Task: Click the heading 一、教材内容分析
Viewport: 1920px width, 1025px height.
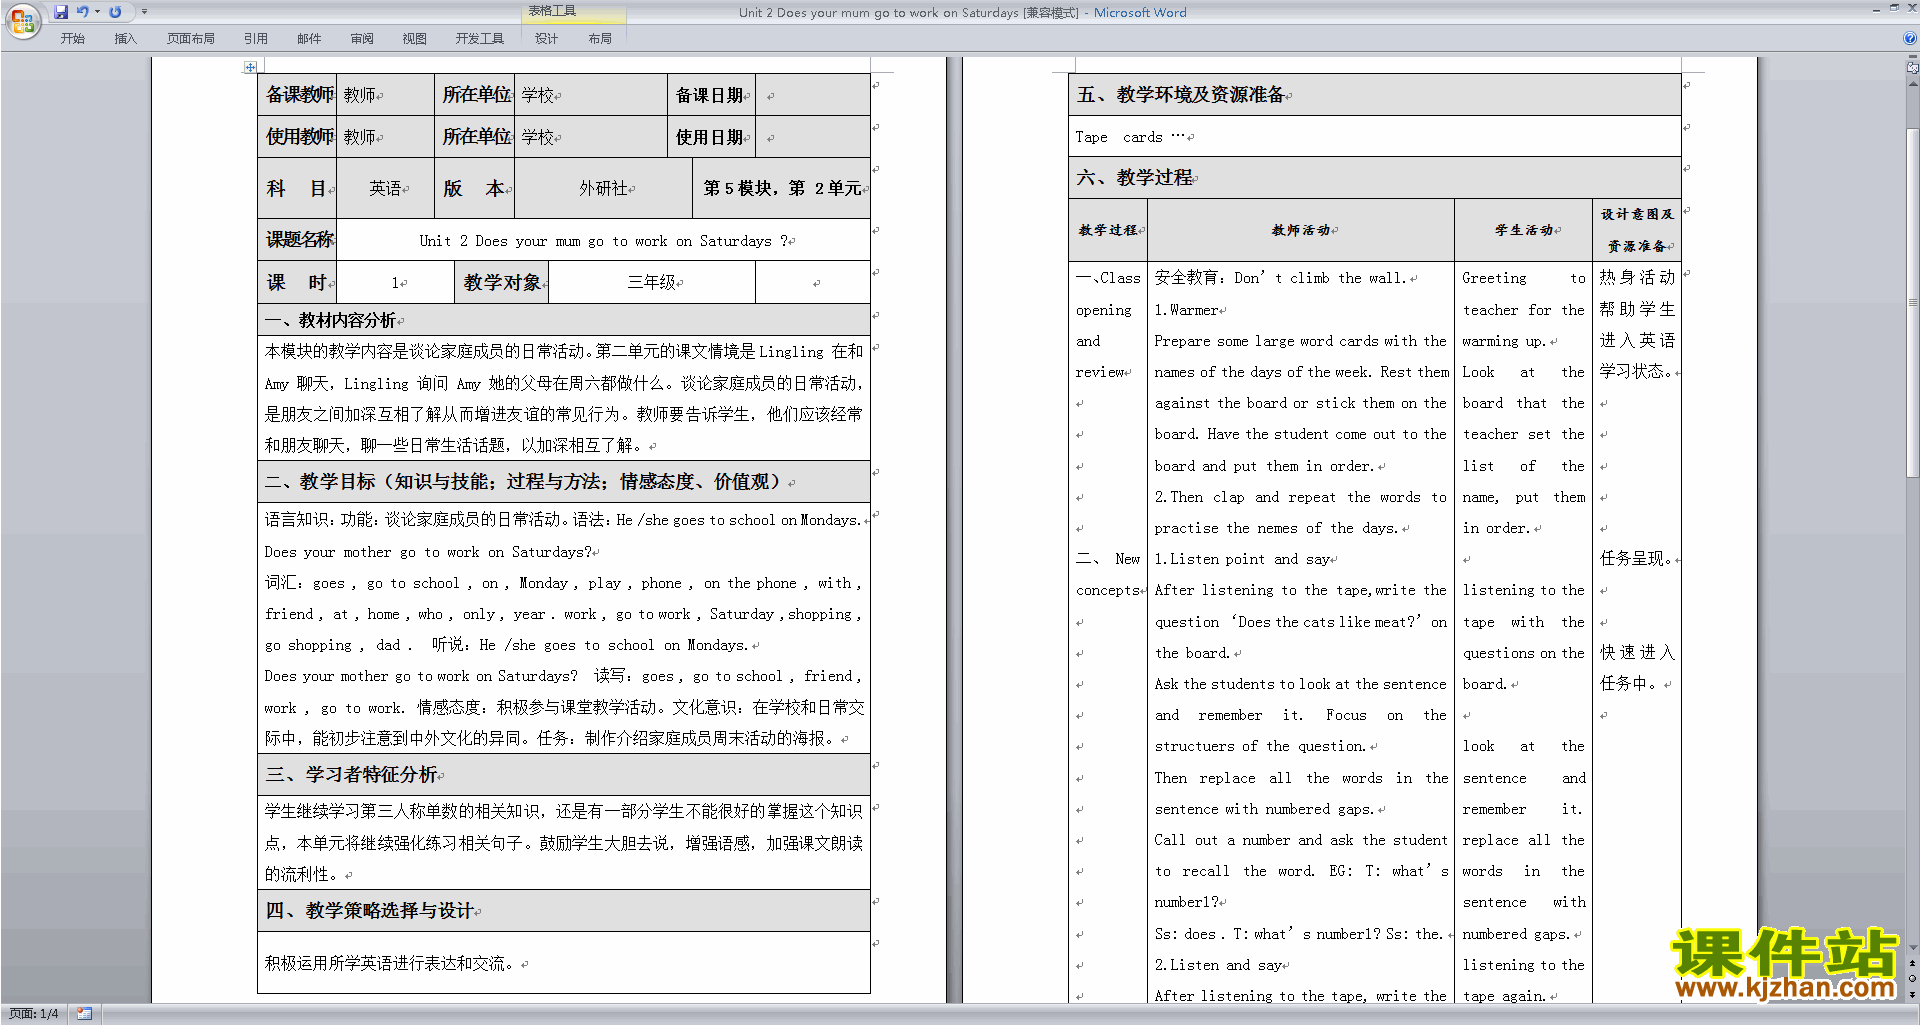Action: click(331, 320)
